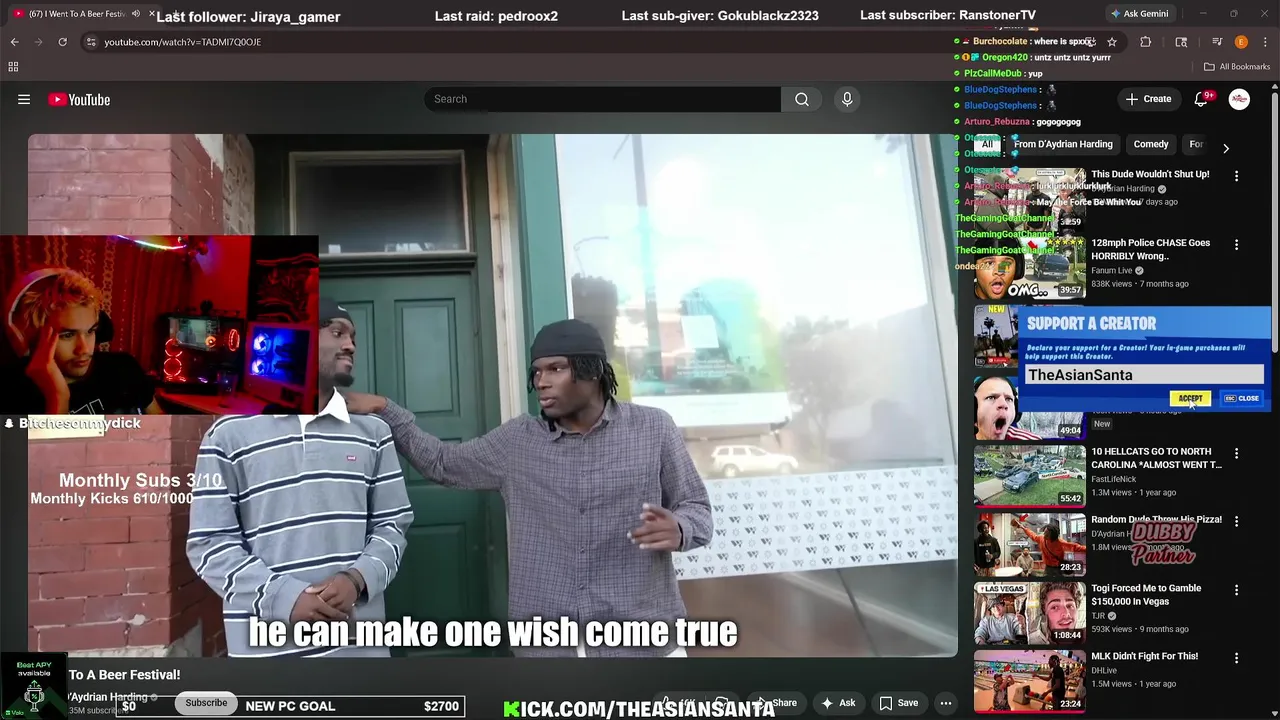
Task: Click the Ask Gemini button
Action: coord(1139,14)
